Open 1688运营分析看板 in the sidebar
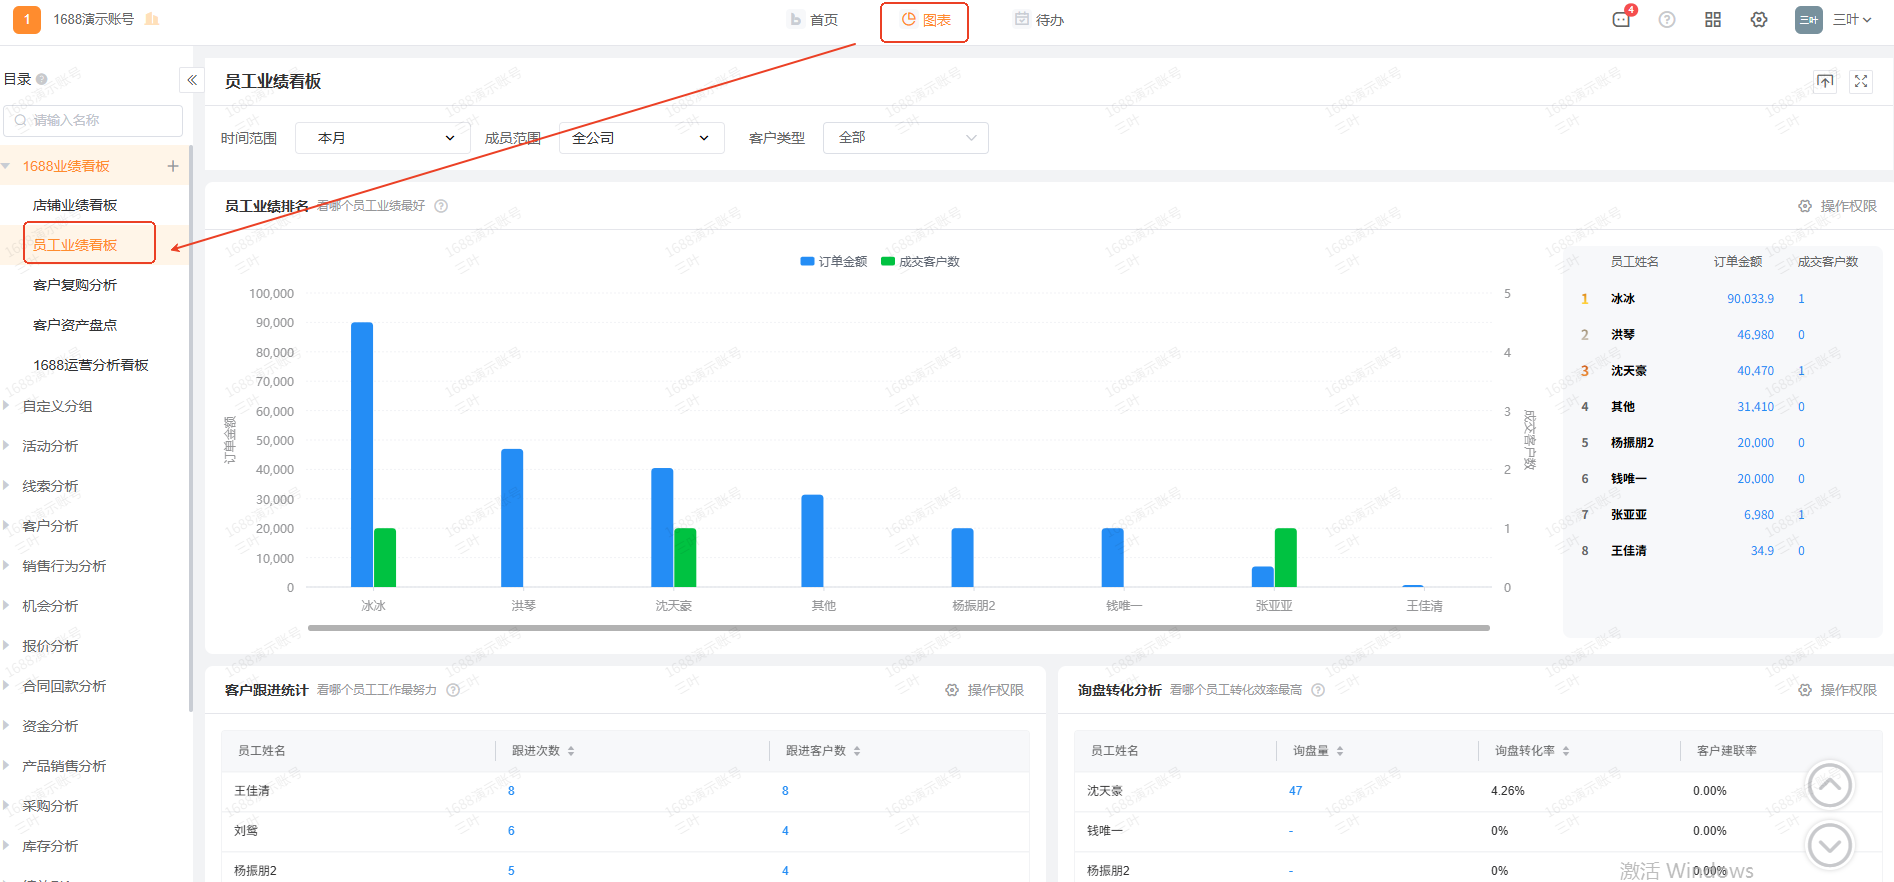Viewport: 1894px width, 882px height. [x=91, y=365]
